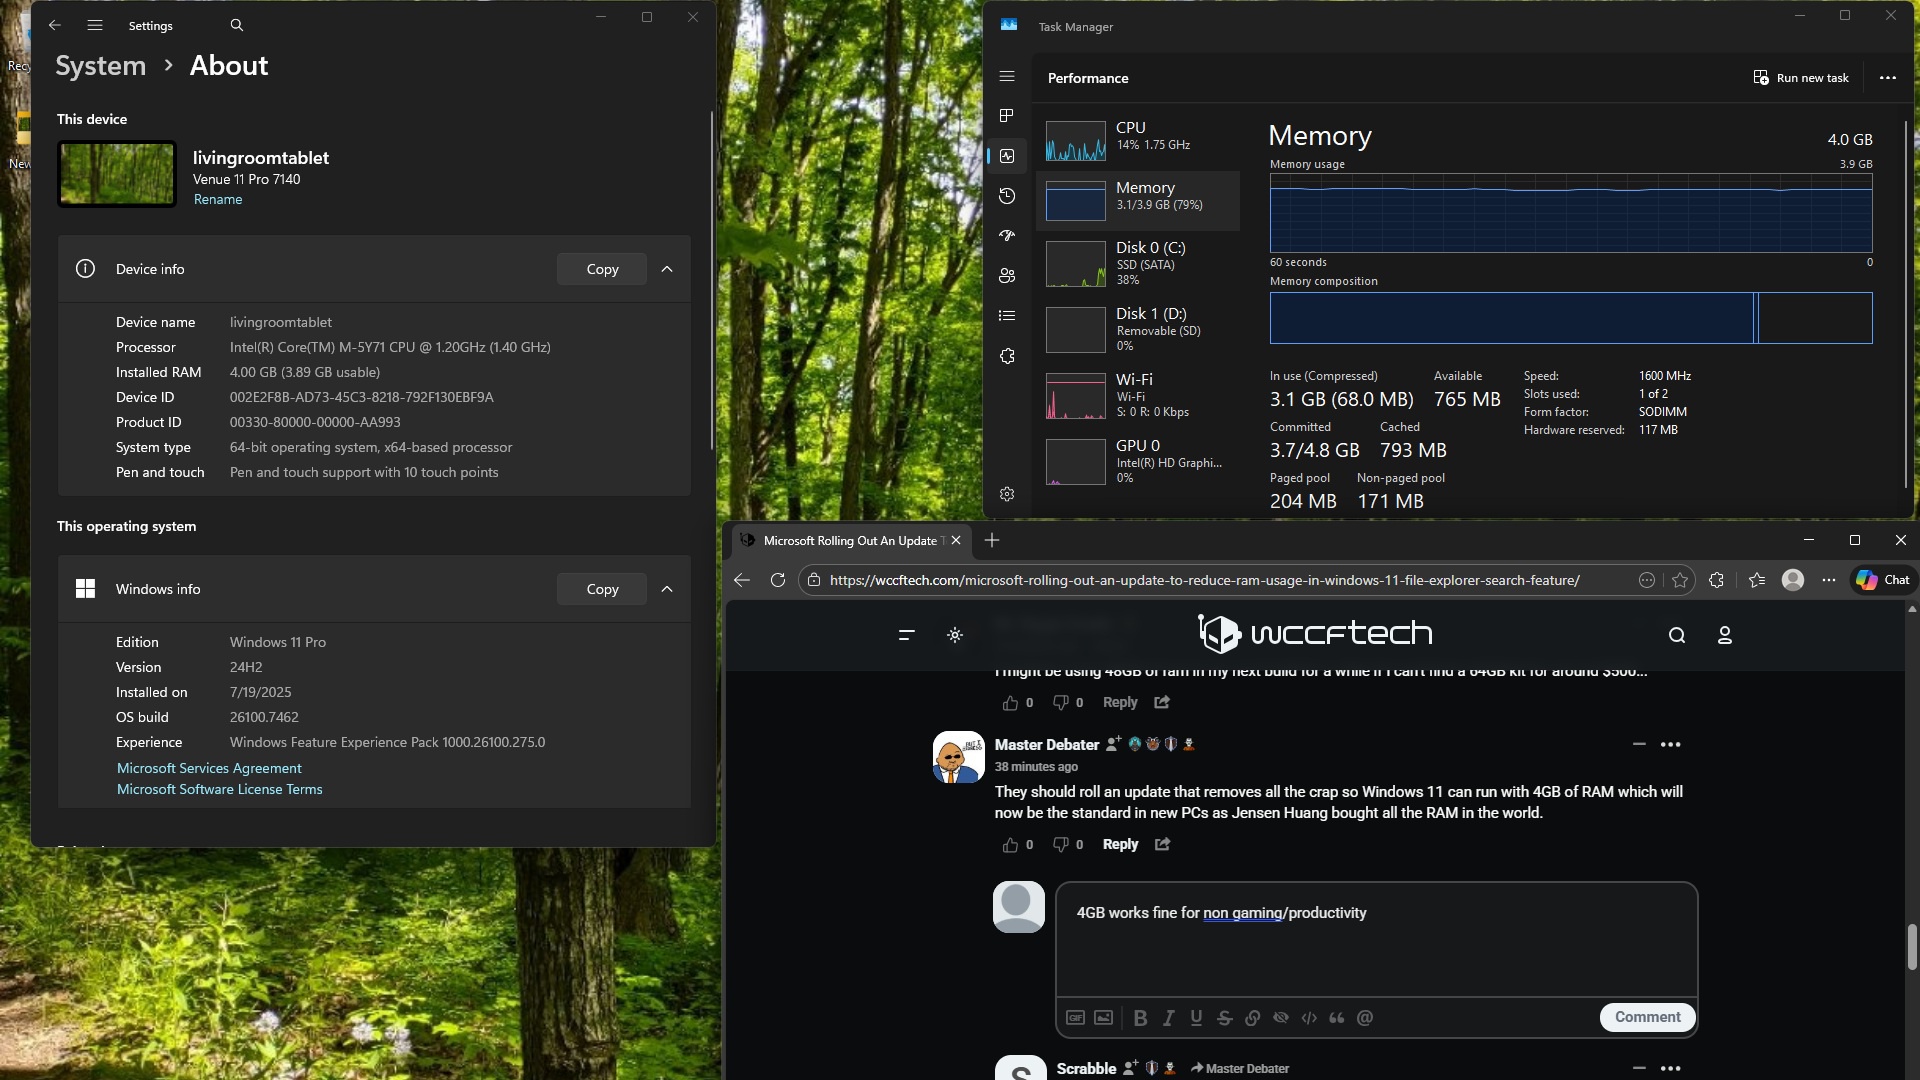
Task: Insert code block in comment editor
Action: (x=1309, y=1017)
